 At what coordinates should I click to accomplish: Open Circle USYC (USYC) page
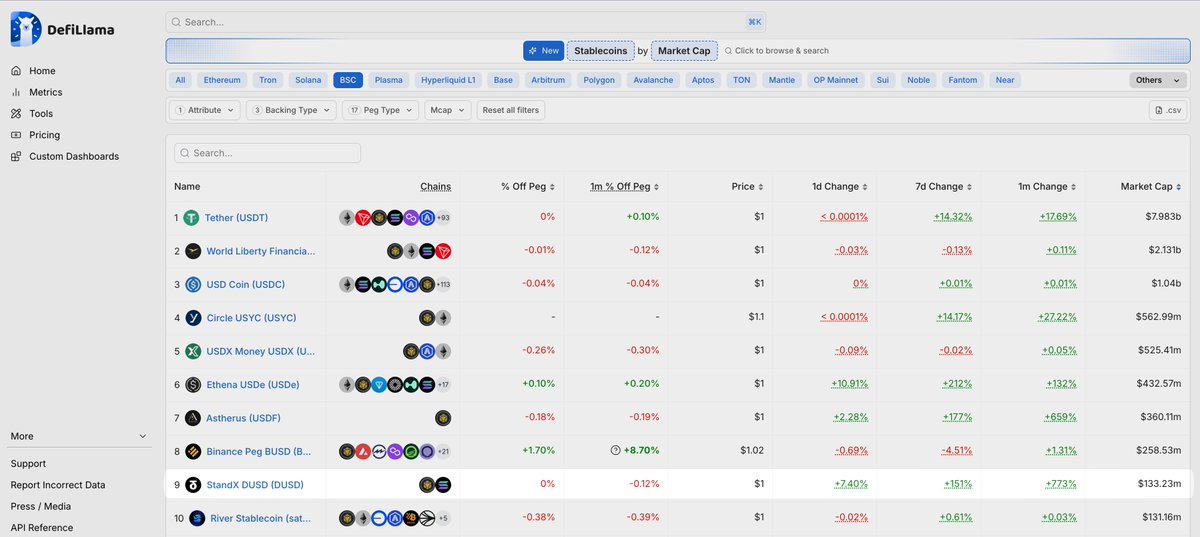click(251, 318)
